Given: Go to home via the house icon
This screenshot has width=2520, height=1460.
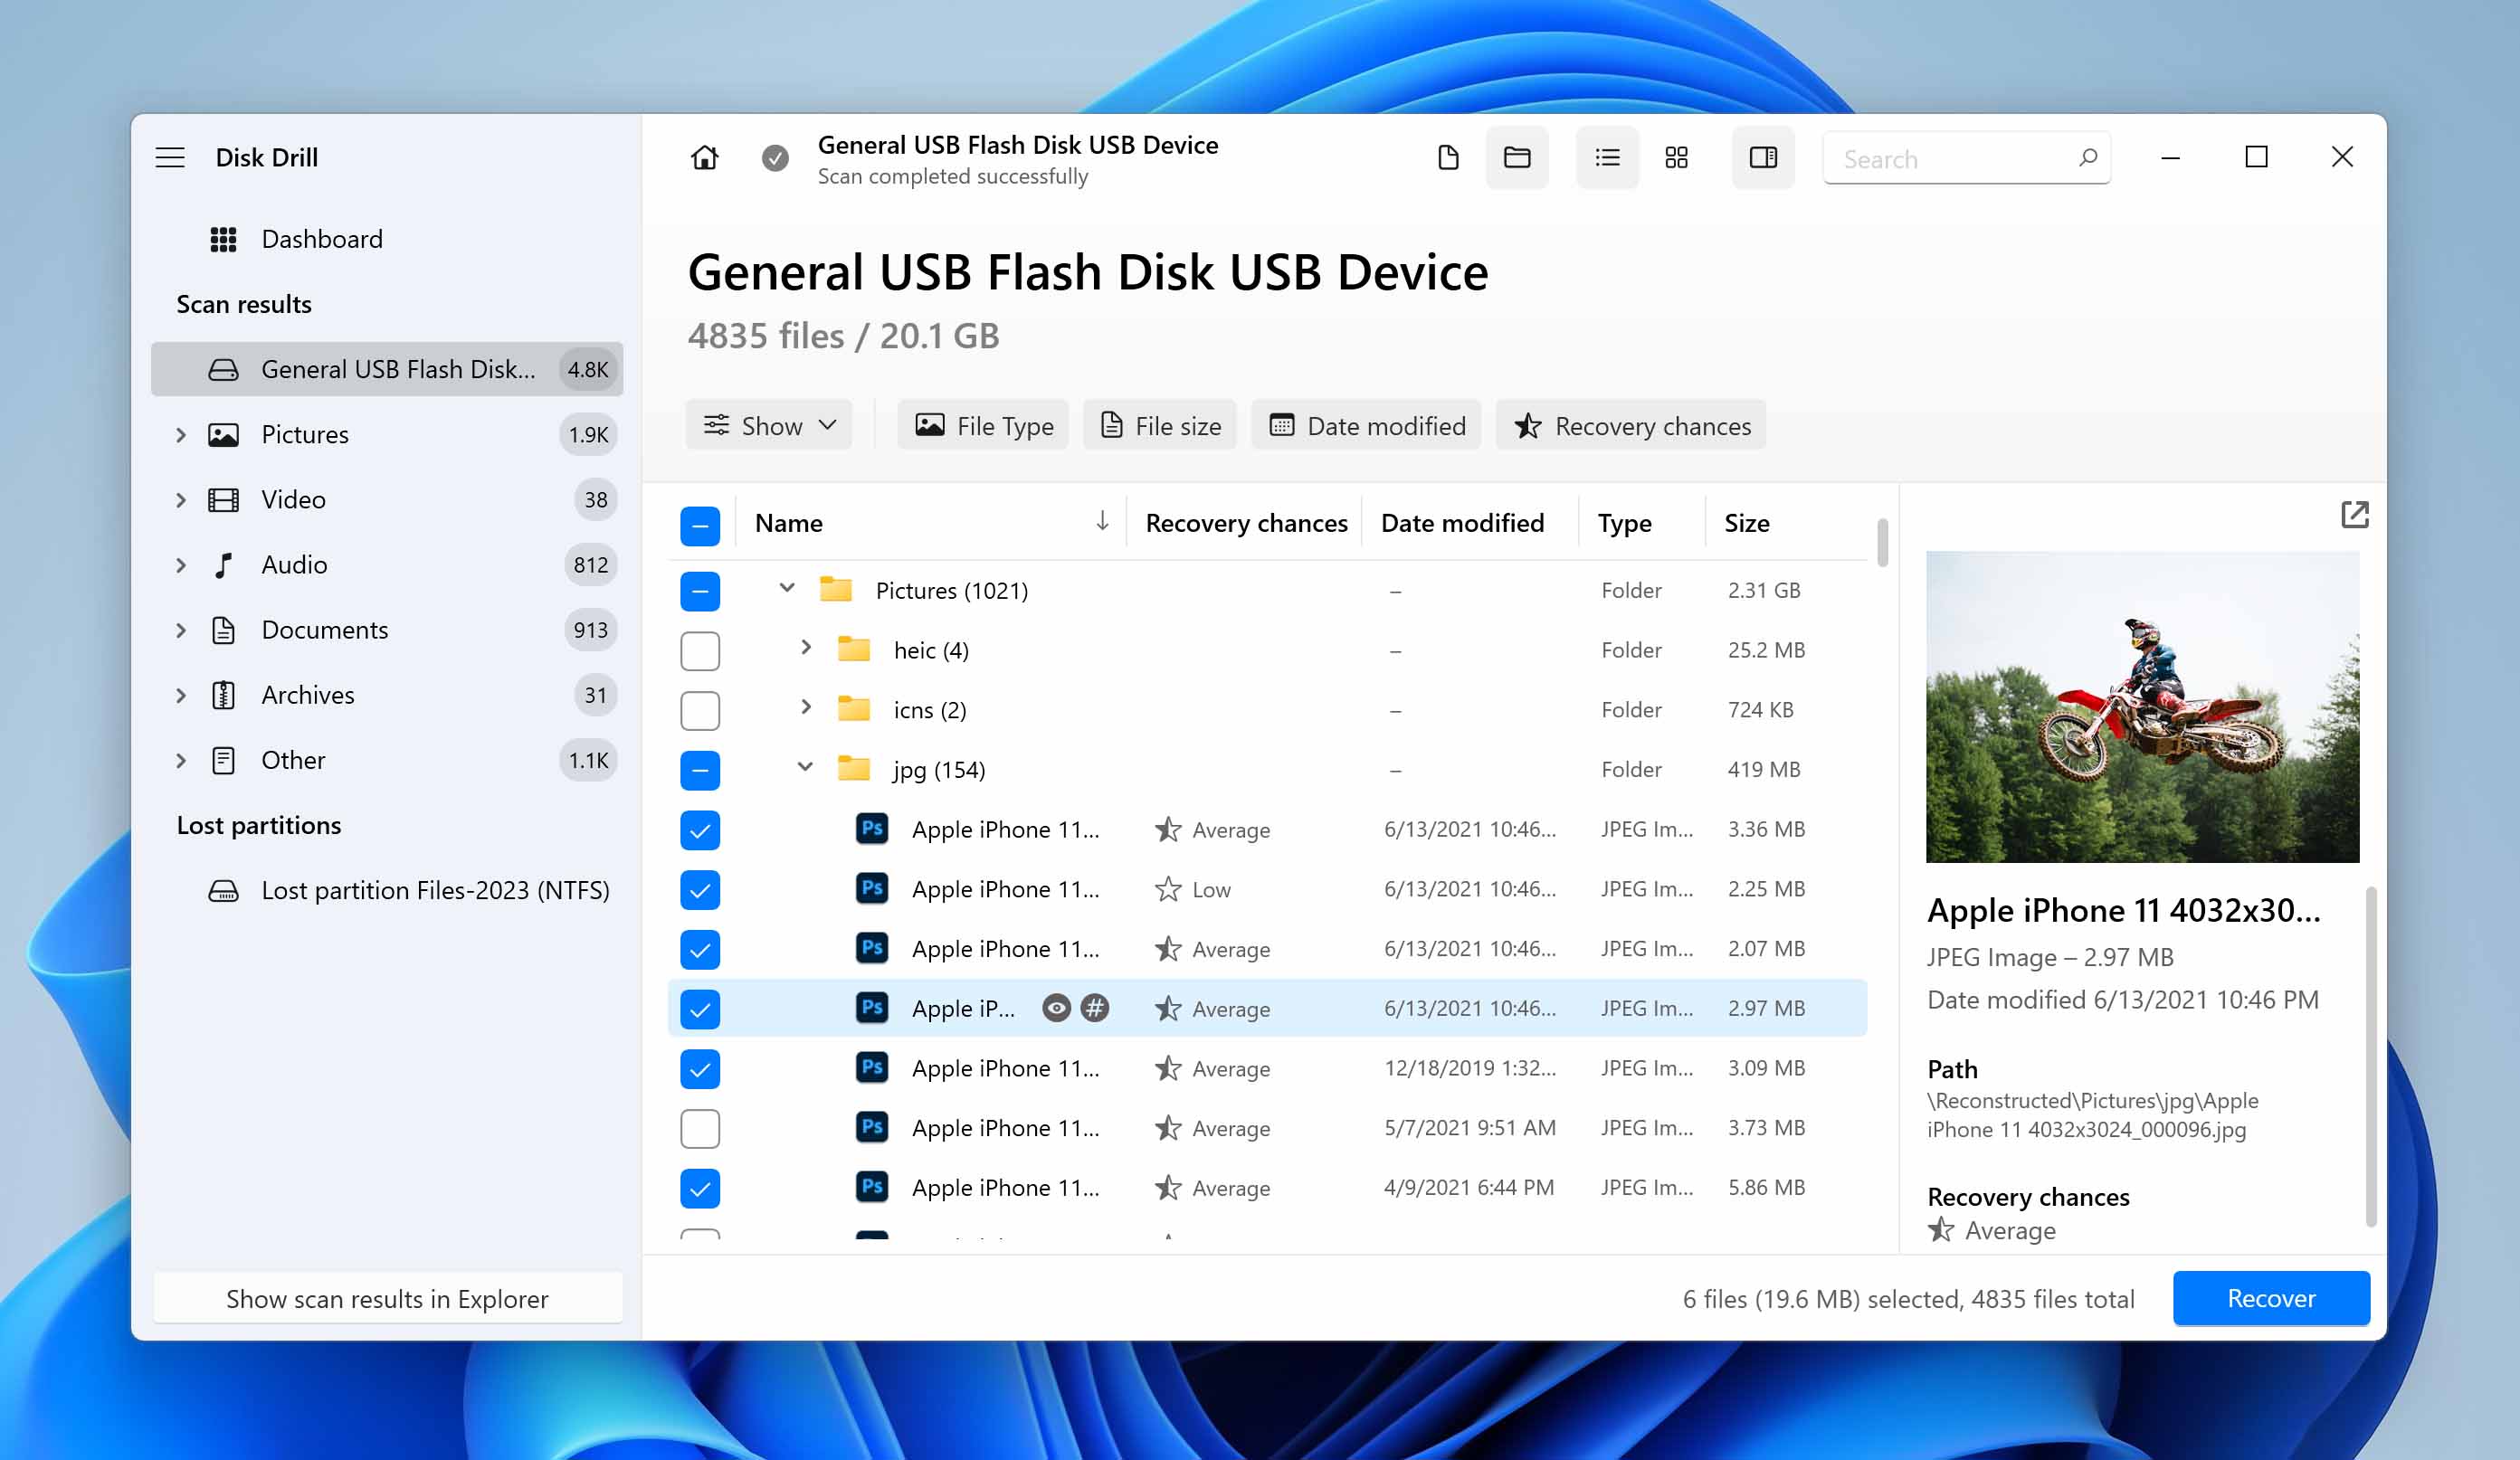Looking at the screenshot, I should [704, 157].
